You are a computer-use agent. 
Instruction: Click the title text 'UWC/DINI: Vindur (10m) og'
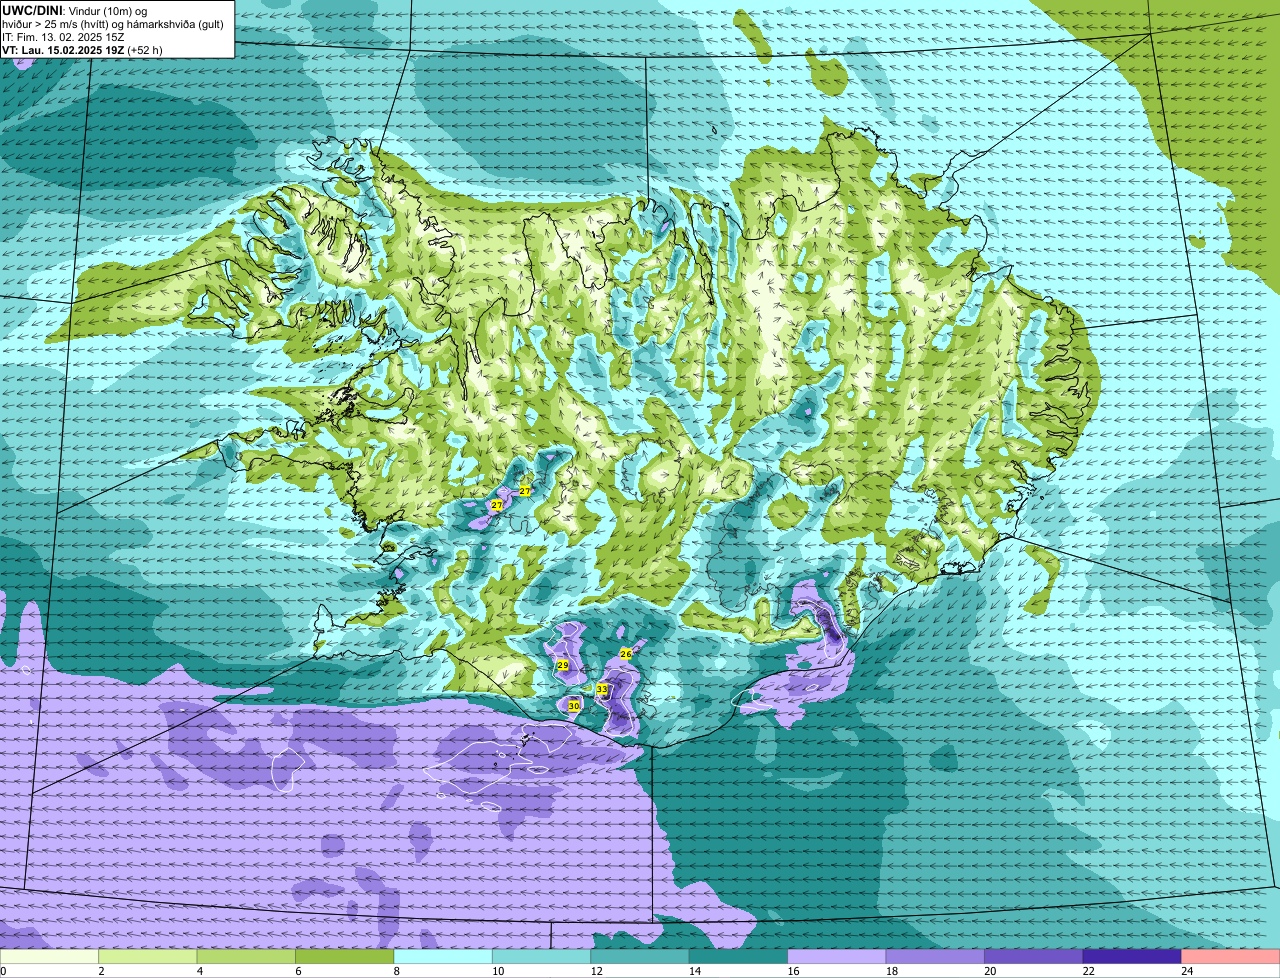point(75,10)
